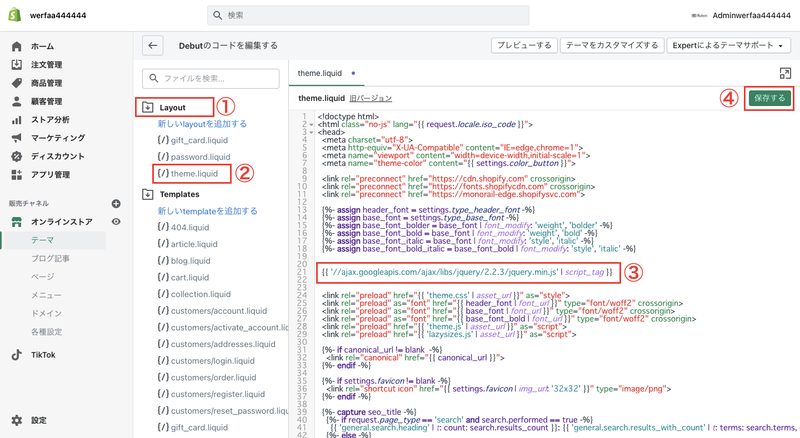Open 顧客管理 customers icon
This screenshot has height=438, width=800.
(16, 101)
